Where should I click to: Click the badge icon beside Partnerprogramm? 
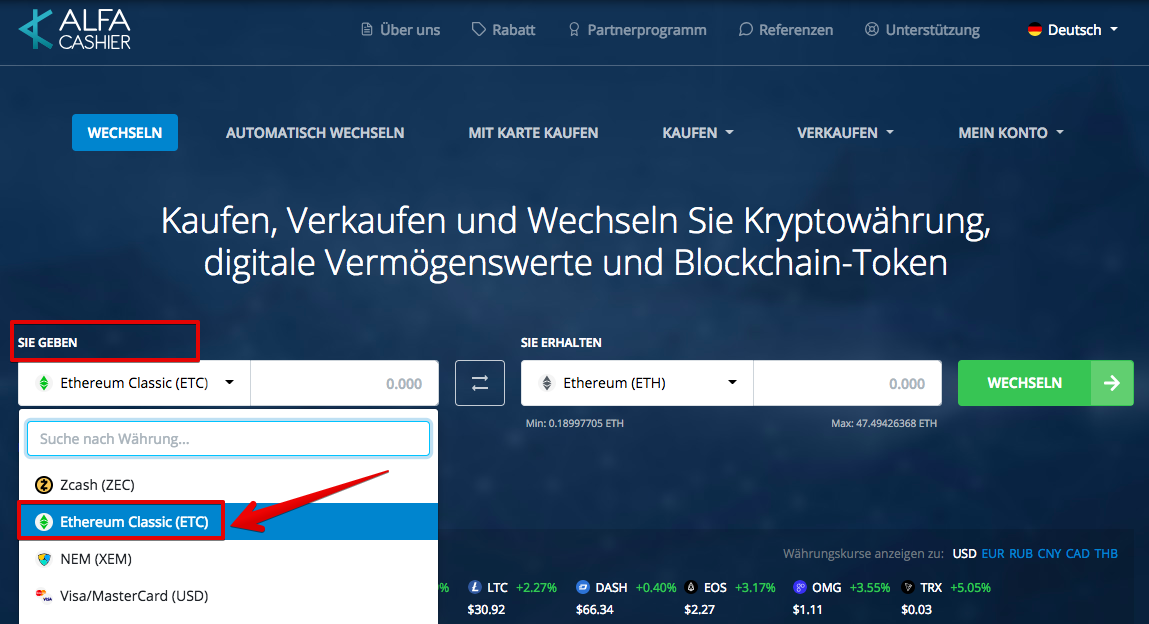coord(574,29)
